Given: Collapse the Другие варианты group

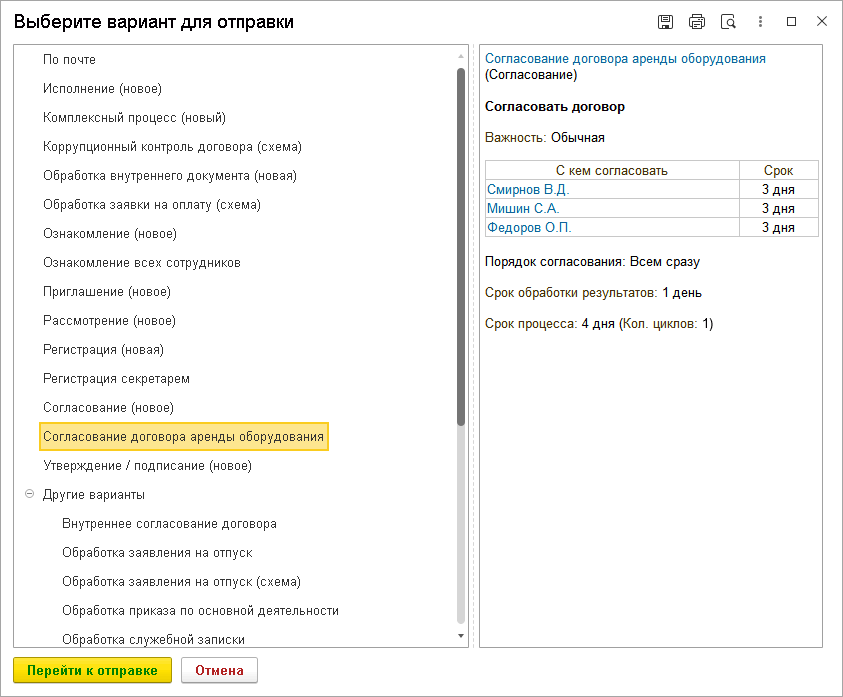Looking at the screenshot, I should pyautogui.click(x=30, y=494).
